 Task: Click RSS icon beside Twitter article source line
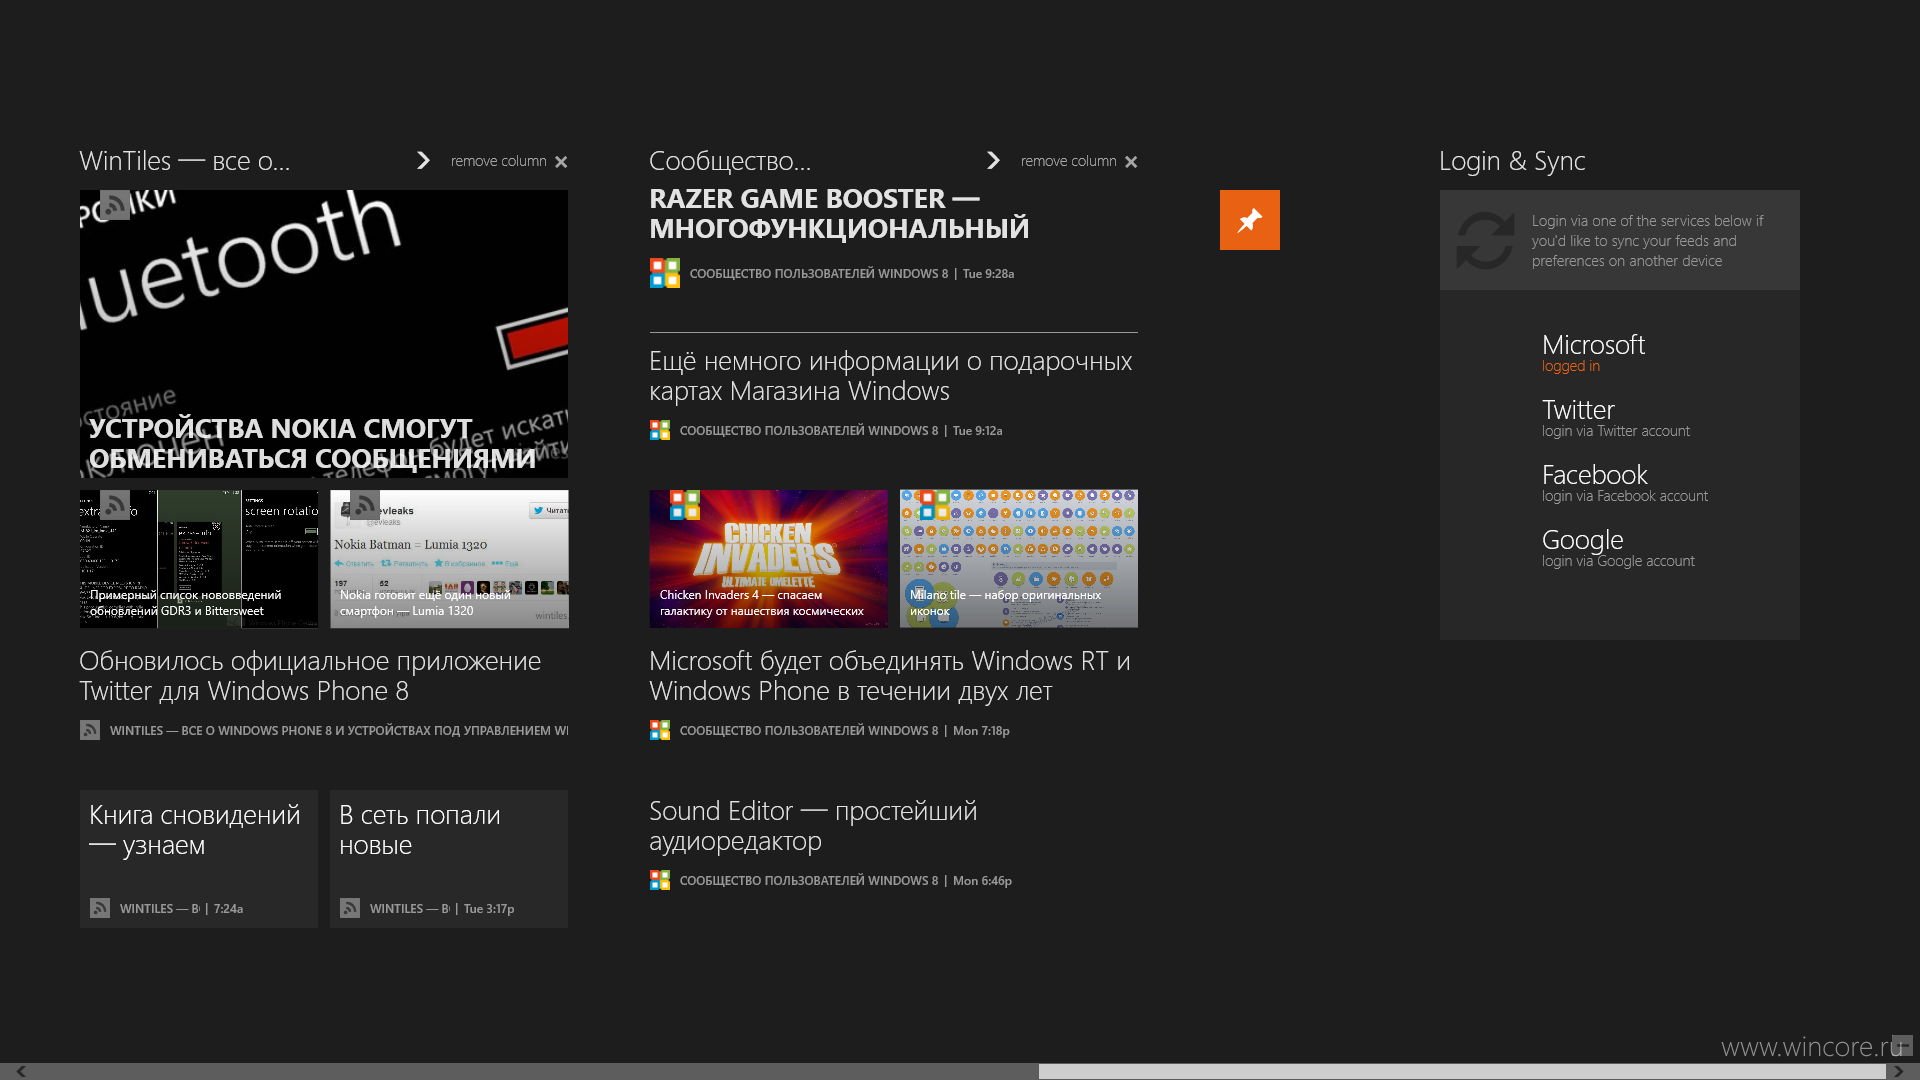coord(90,730)
